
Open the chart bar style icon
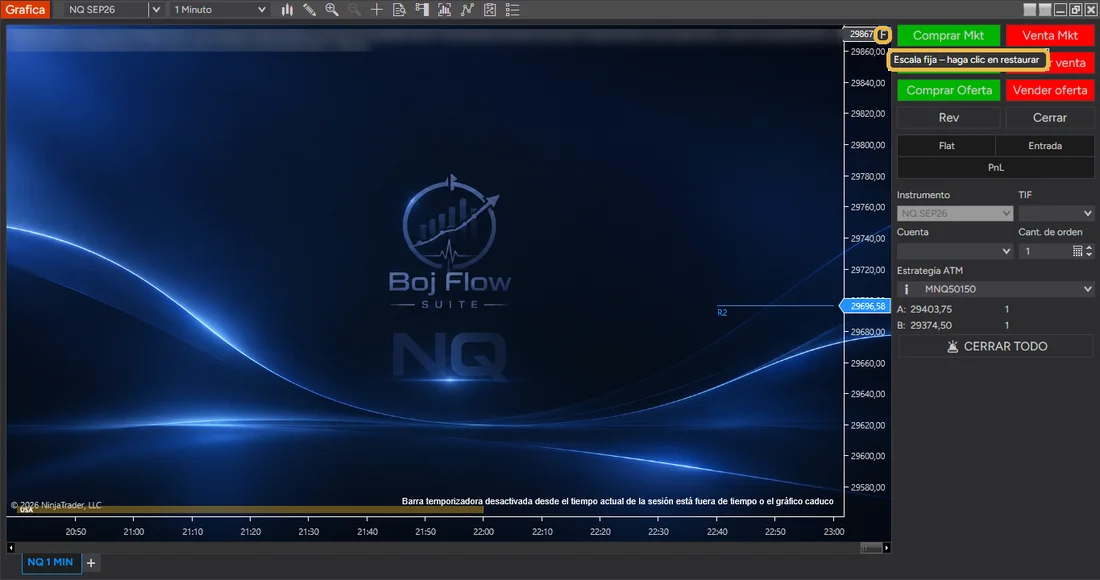(287, 10)
